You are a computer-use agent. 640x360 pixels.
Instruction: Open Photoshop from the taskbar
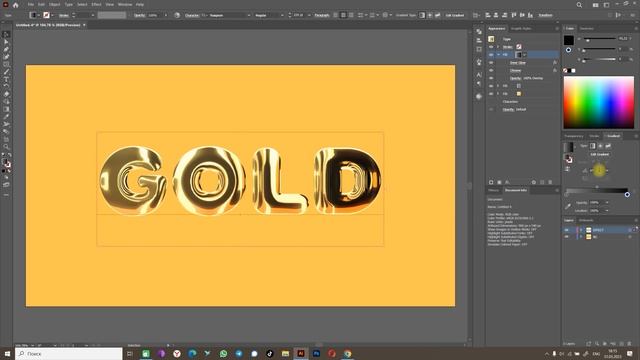coord(316,353)
